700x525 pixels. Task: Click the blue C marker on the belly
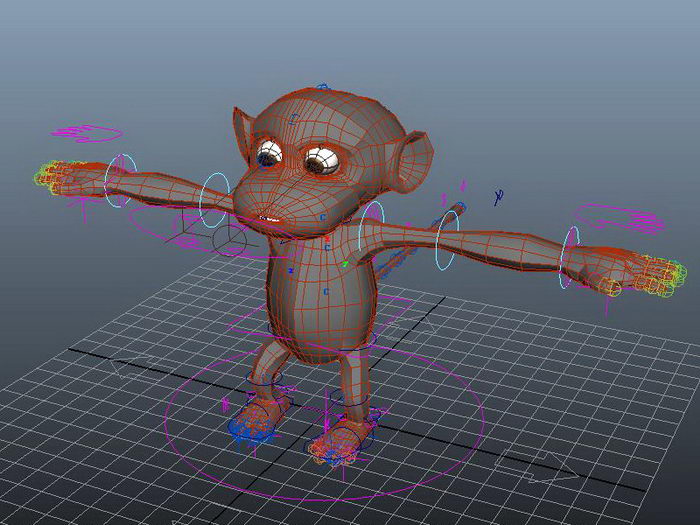(326, 292)
